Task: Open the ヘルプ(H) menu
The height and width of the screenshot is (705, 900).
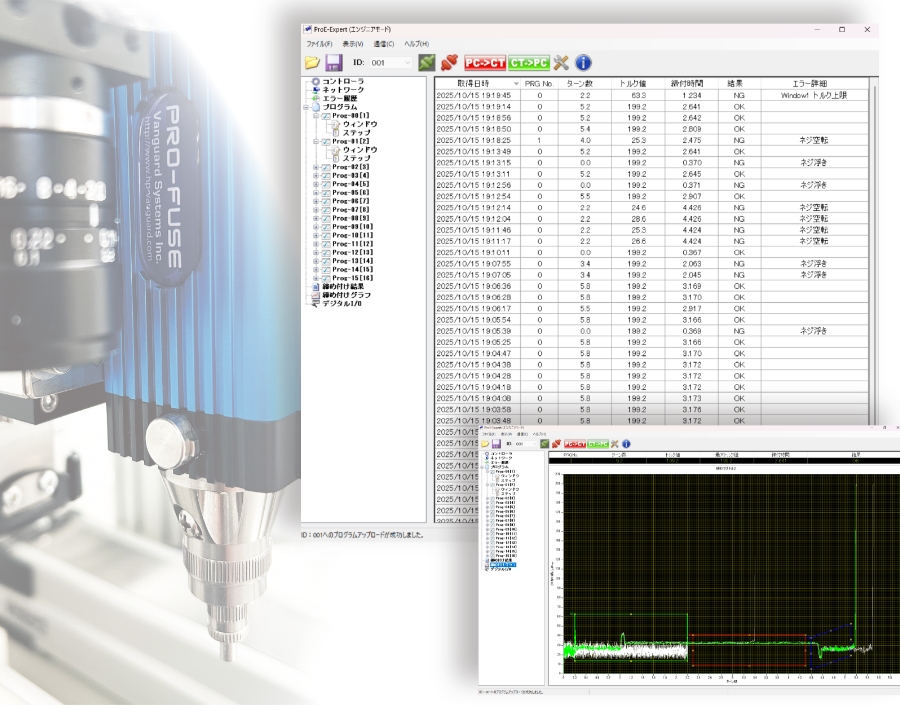Action: click(416, 44)
